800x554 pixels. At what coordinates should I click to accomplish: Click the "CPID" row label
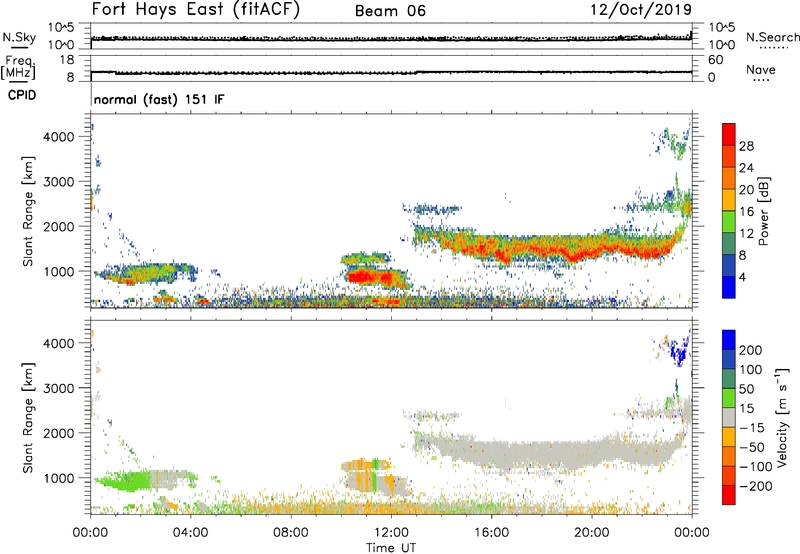[x=22, y=95]
